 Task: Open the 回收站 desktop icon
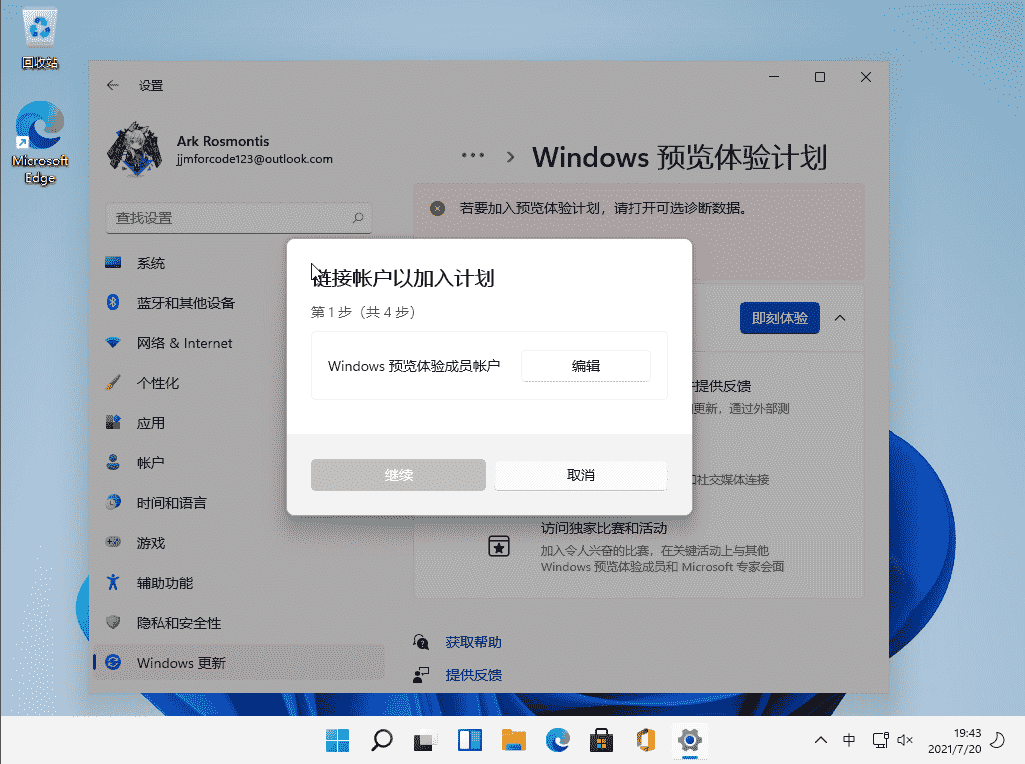40,38
